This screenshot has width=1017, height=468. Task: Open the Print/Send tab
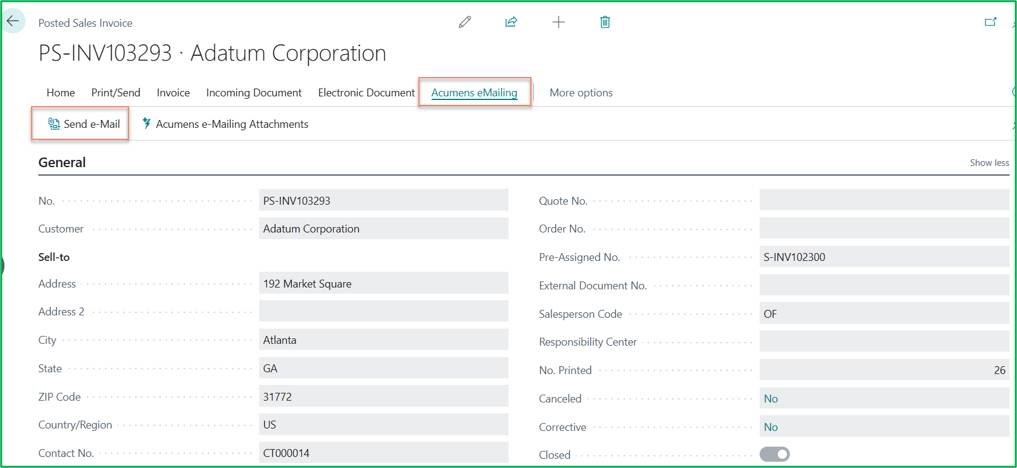[115, 93]
